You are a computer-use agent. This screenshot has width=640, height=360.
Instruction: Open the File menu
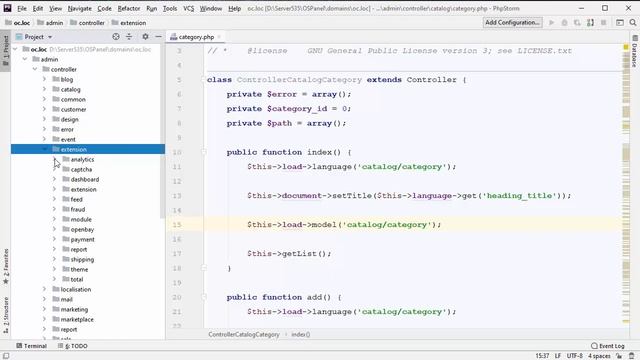(x=22, y=8)
